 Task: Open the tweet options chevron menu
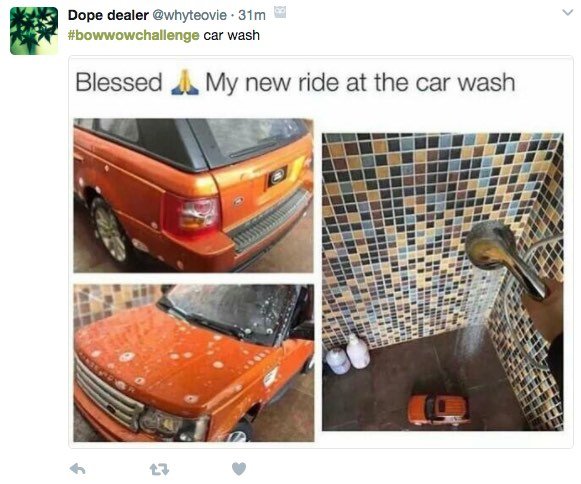pyautogui.click(x=567, y=13)
